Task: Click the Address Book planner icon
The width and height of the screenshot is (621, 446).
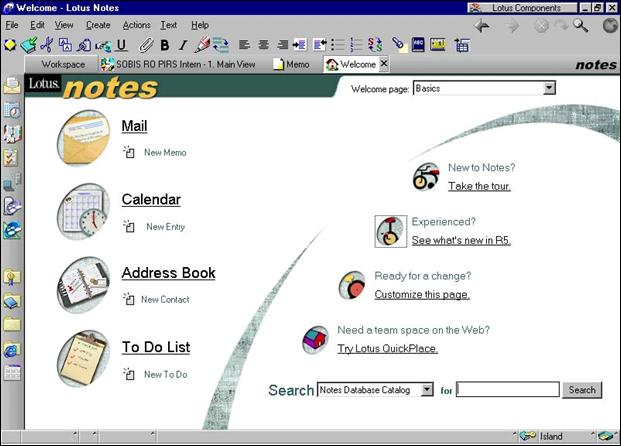Action: (83, 283)
